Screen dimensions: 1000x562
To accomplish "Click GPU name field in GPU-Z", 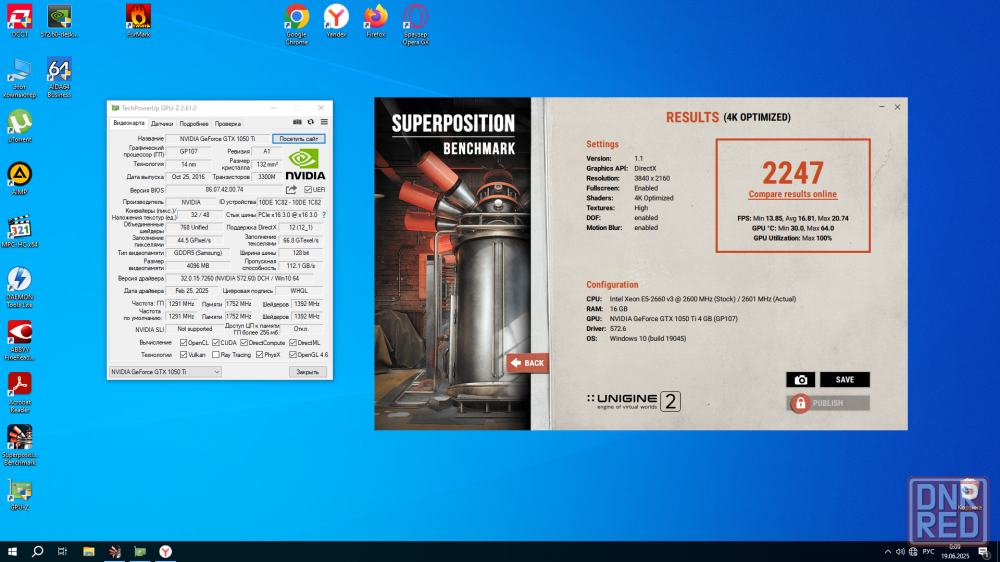I will tap(217, 138).
